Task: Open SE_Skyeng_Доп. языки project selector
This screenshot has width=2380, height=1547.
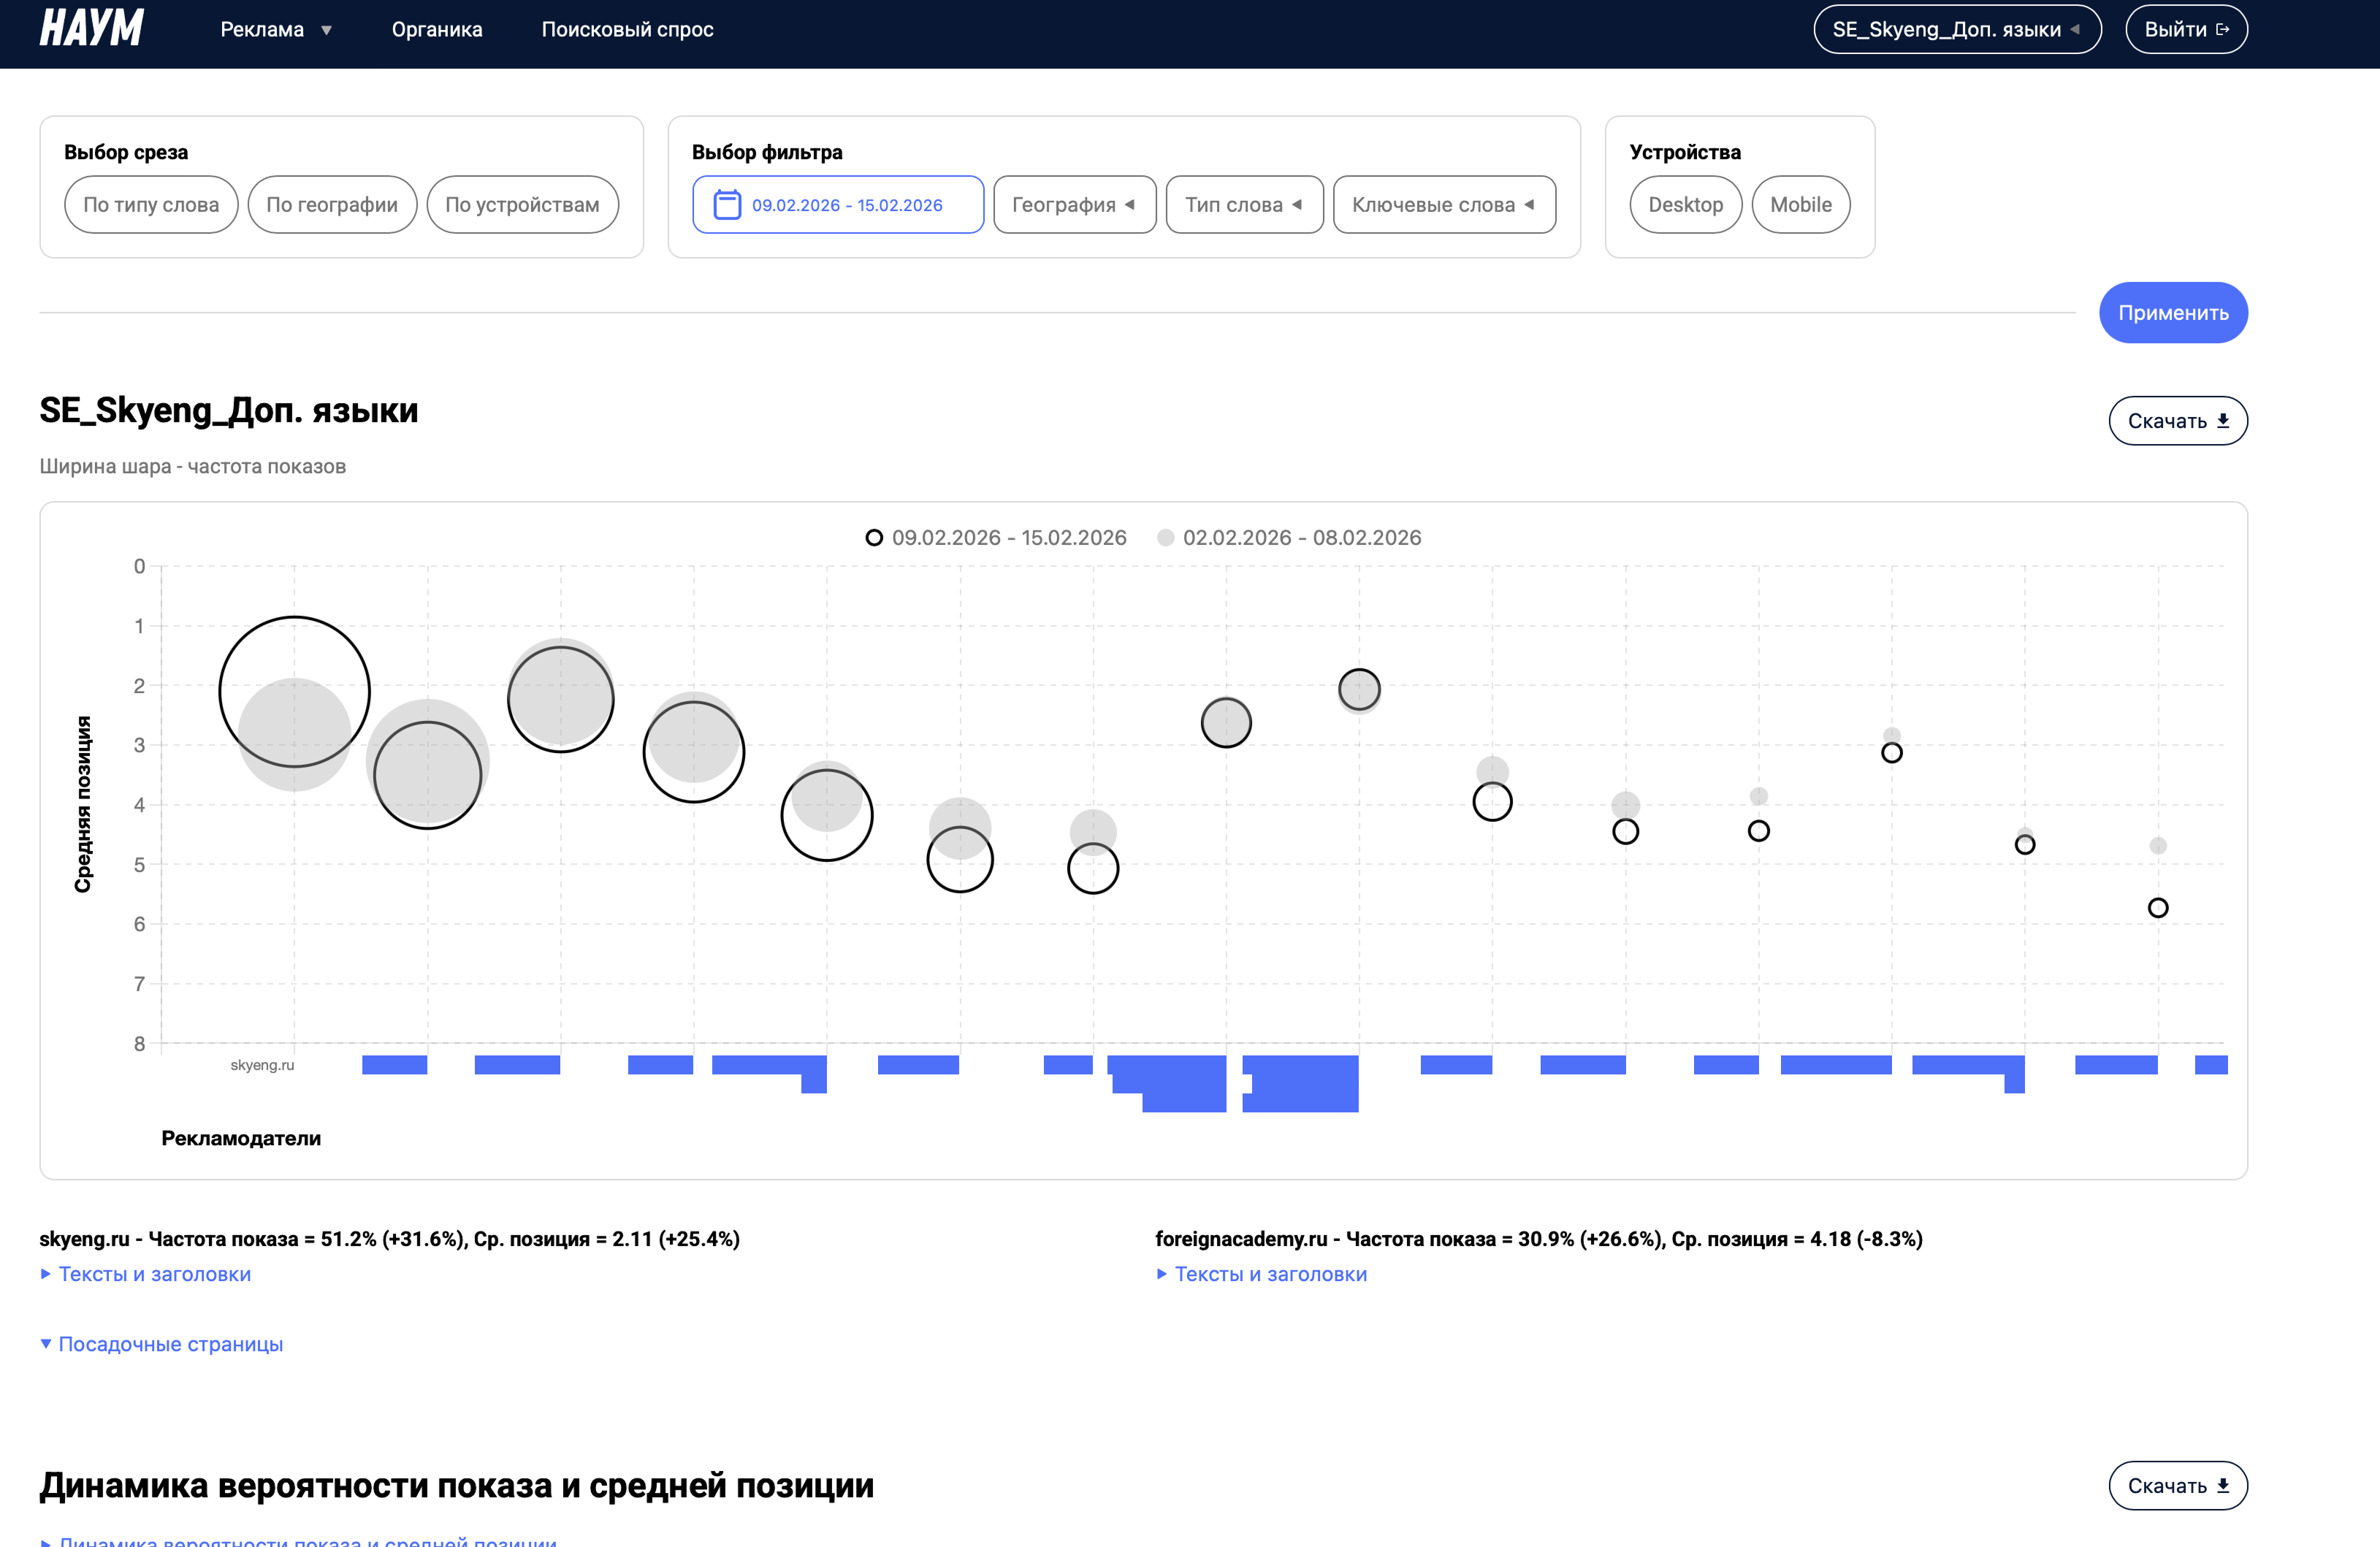Action: (1956, 29)
